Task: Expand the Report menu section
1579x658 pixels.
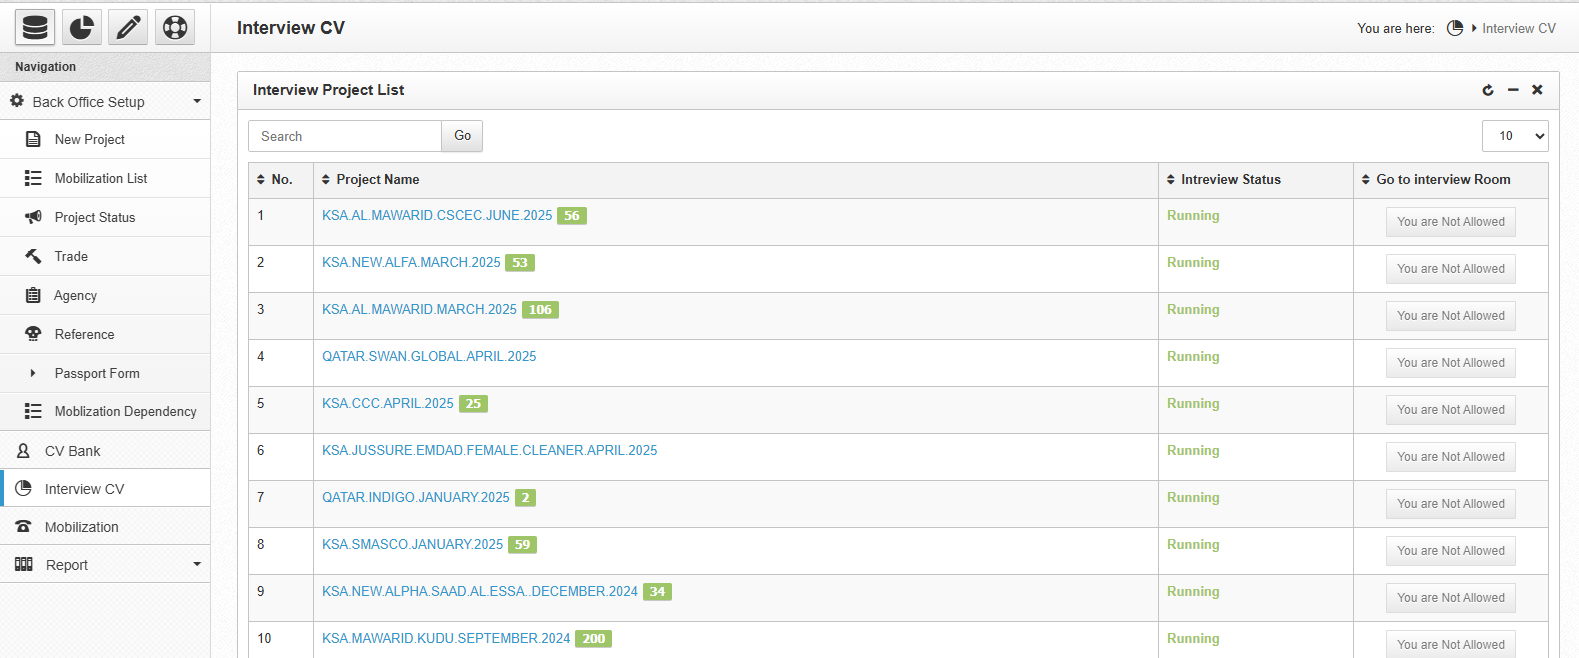Action: click(105, 565)
